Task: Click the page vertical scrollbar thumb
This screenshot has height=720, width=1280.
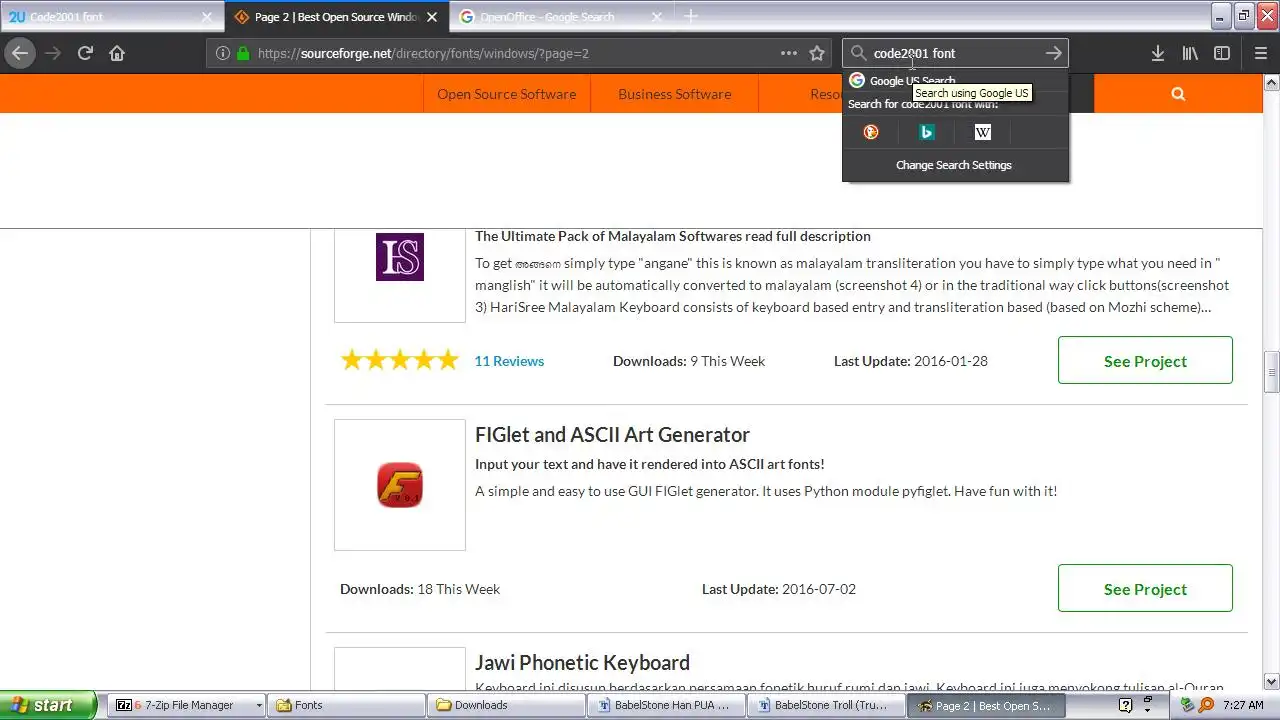Action: (x=1271, y=371)
